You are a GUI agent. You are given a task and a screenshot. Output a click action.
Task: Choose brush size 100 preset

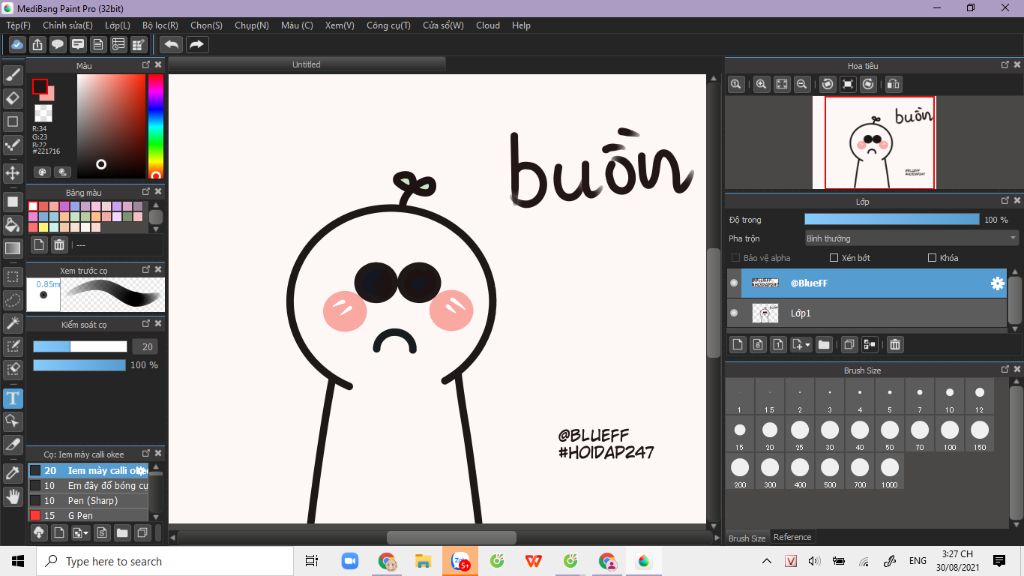pyautogui.click(x=950, y=434)
